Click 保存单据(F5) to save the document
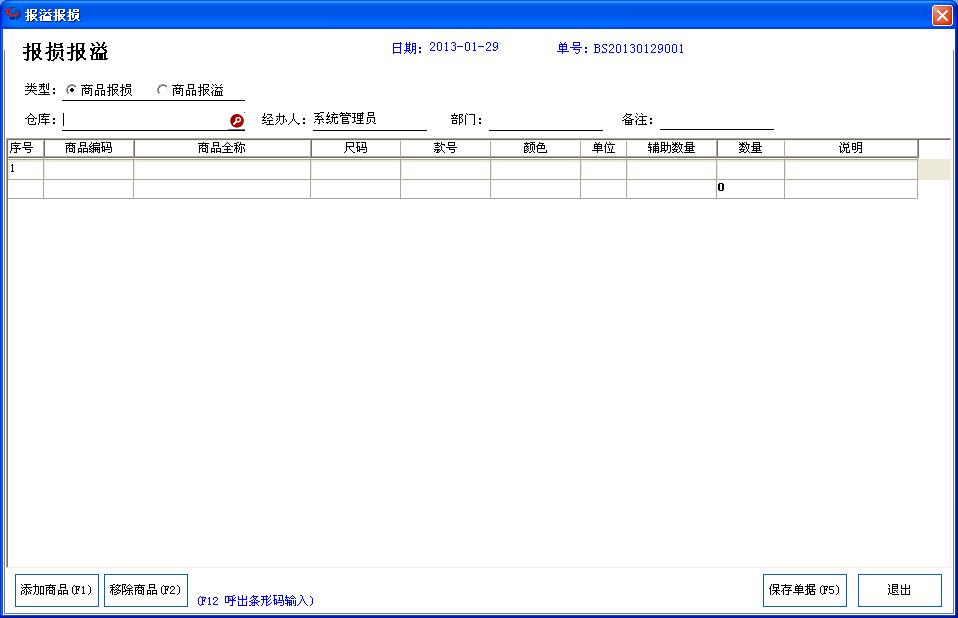Image resolution: width=958 pixels, height=618 pixels. (804, 590)
